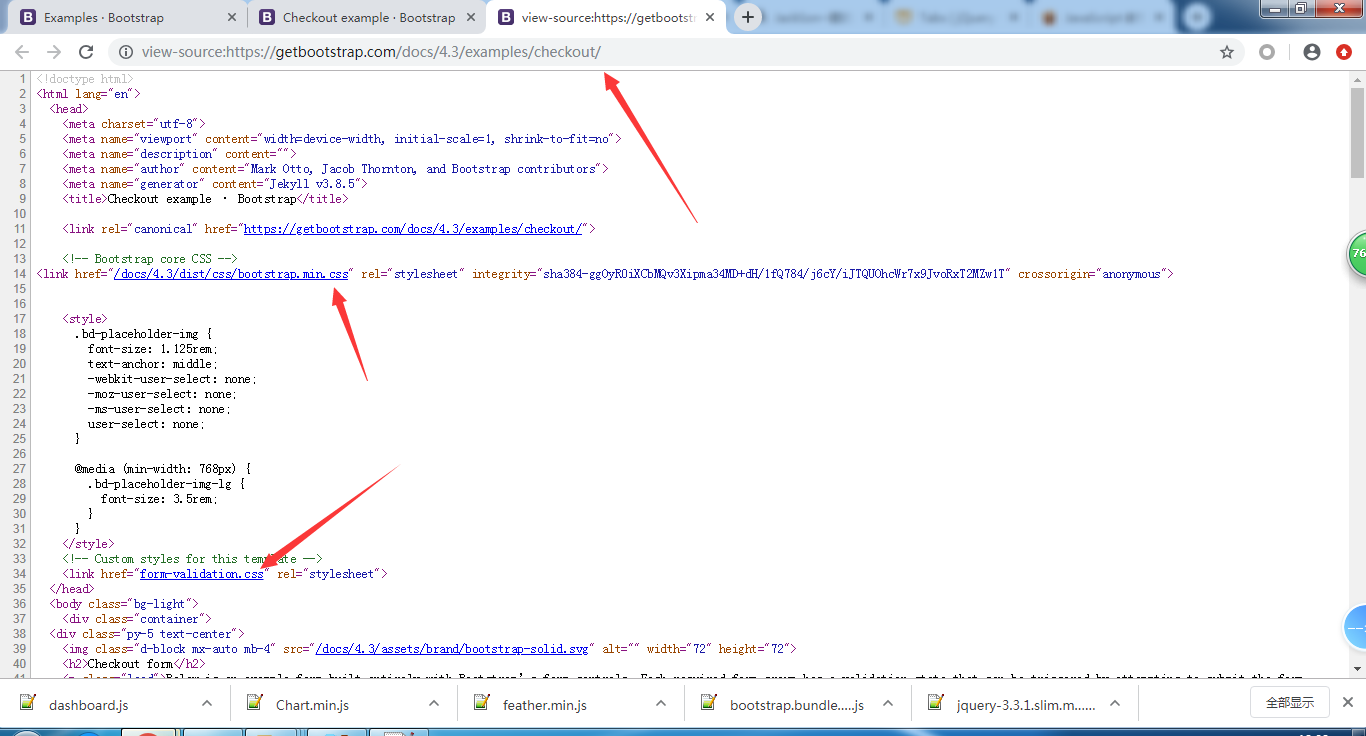Image resolution: width=1366 pixels, height=736 pixels.
Task: Click the meta author line text
Action: pos(335,169)
